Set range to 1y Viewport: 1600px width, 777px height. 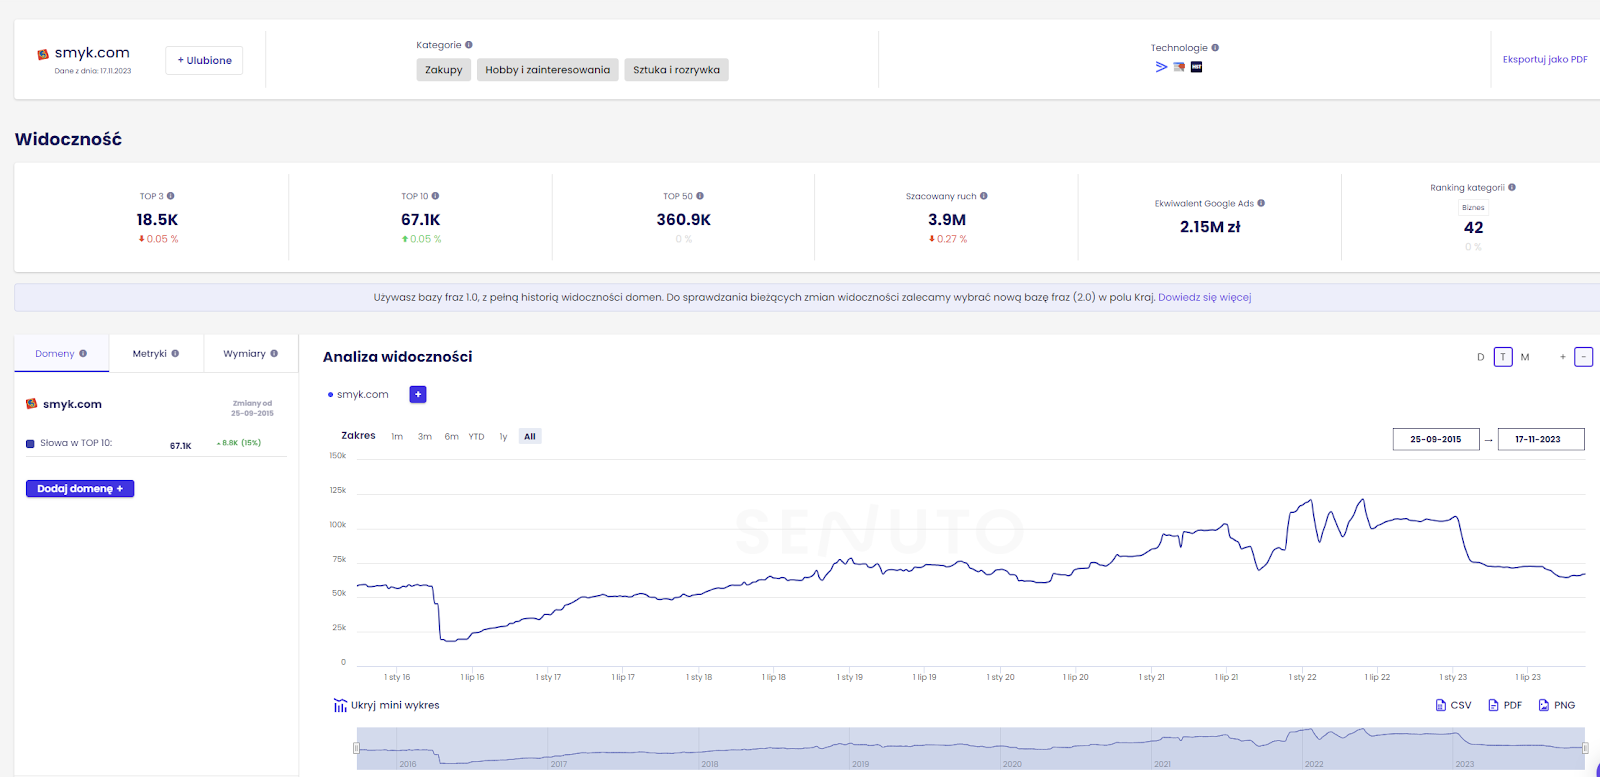pos(503,436)
